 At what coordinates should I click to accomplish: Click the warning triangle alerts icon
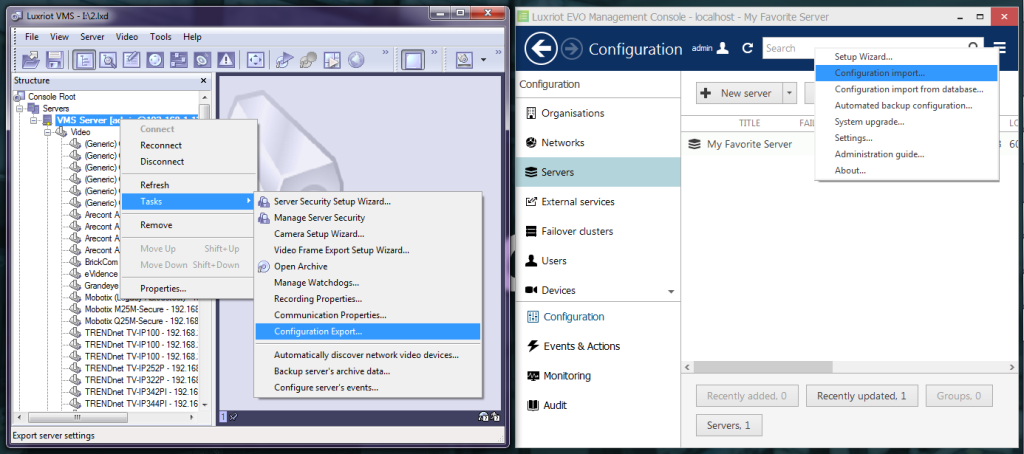click(226, 60)
